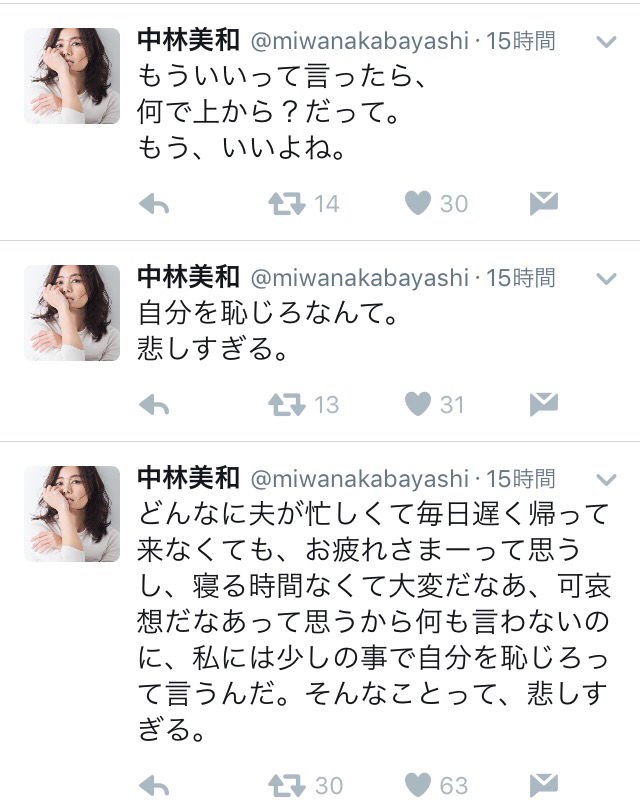Screen dimensions: 640x807
Task: Retweet the tweet showing 30 retweets
Action: [x=287, y=785]
